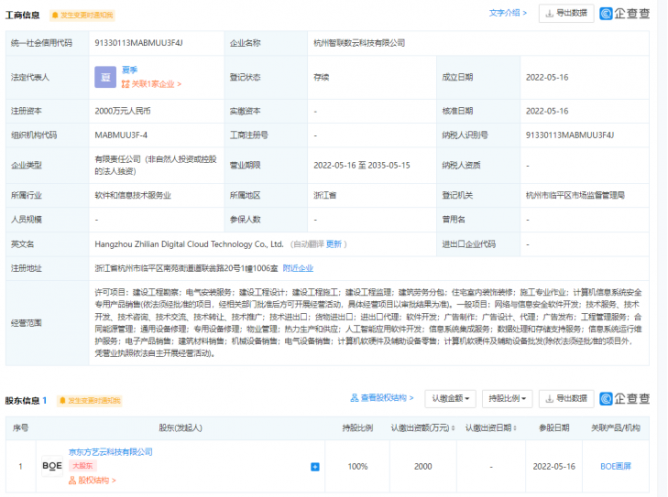Click the BOE shareholder logo thumbnail
Screen dimensions: 668x497
52,466
